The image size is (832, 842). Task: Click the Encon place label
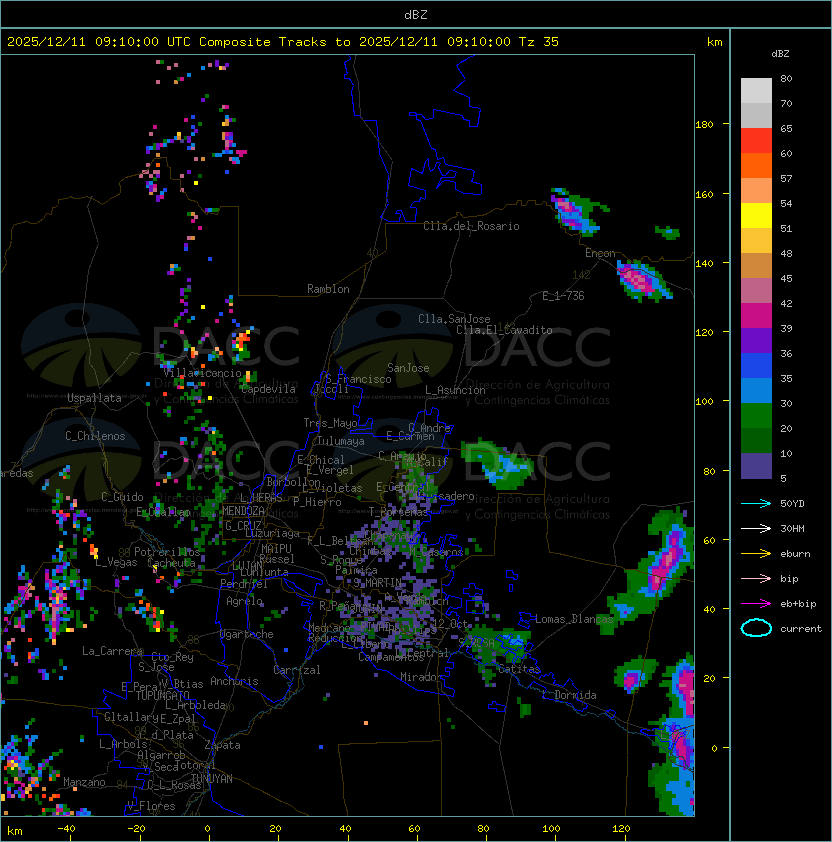600,253
